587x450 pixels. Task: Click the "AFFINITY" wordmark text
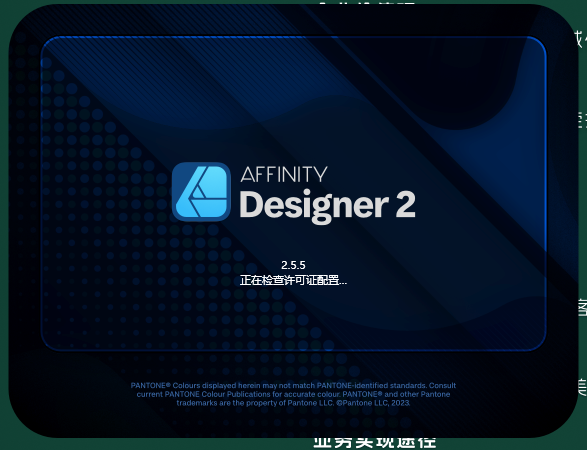284,174
